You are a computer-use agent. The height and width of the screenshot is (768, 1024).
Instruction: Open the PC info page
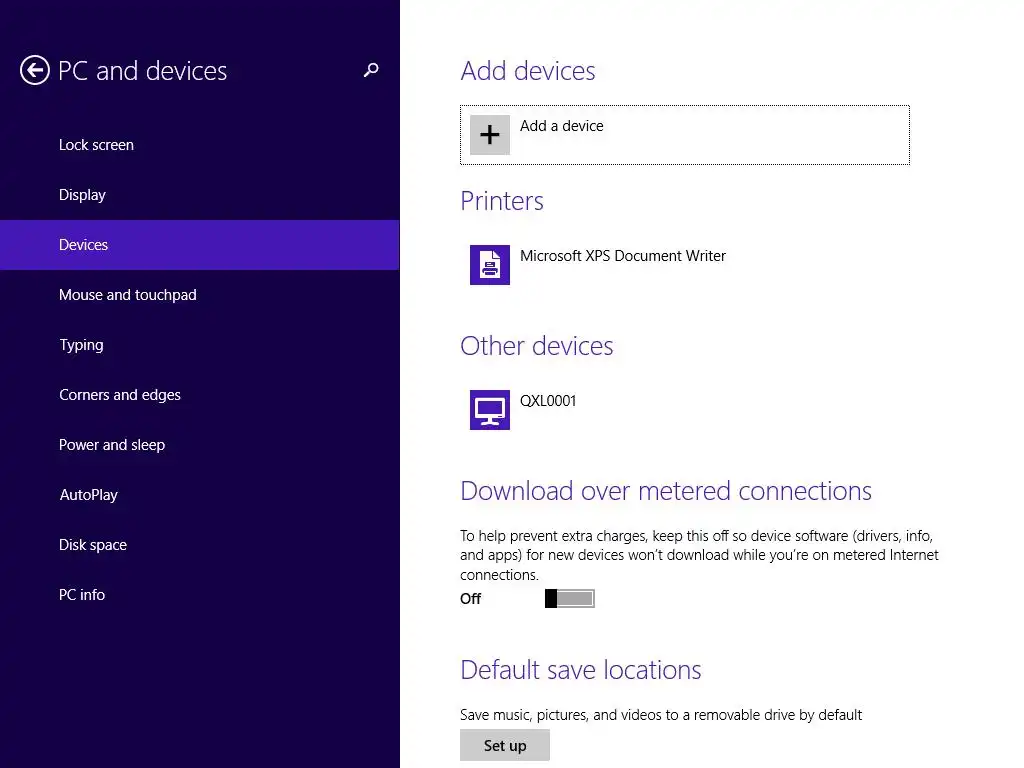[82, 595]
